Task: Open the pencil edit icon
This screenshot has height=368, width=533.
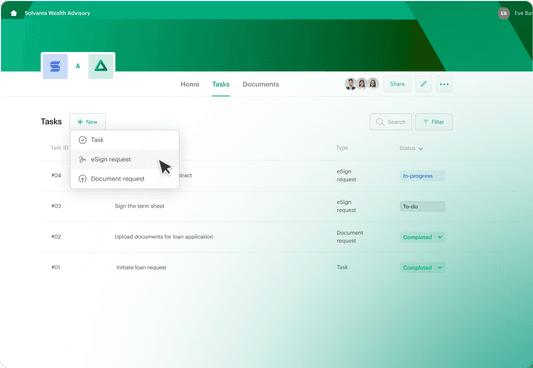Action: [x=424, y=84]
